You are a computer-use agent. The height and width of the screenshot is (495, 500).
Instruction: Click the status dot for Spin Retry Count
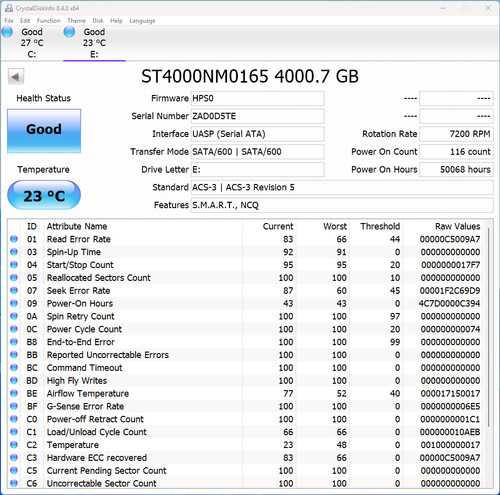[14, 316]
